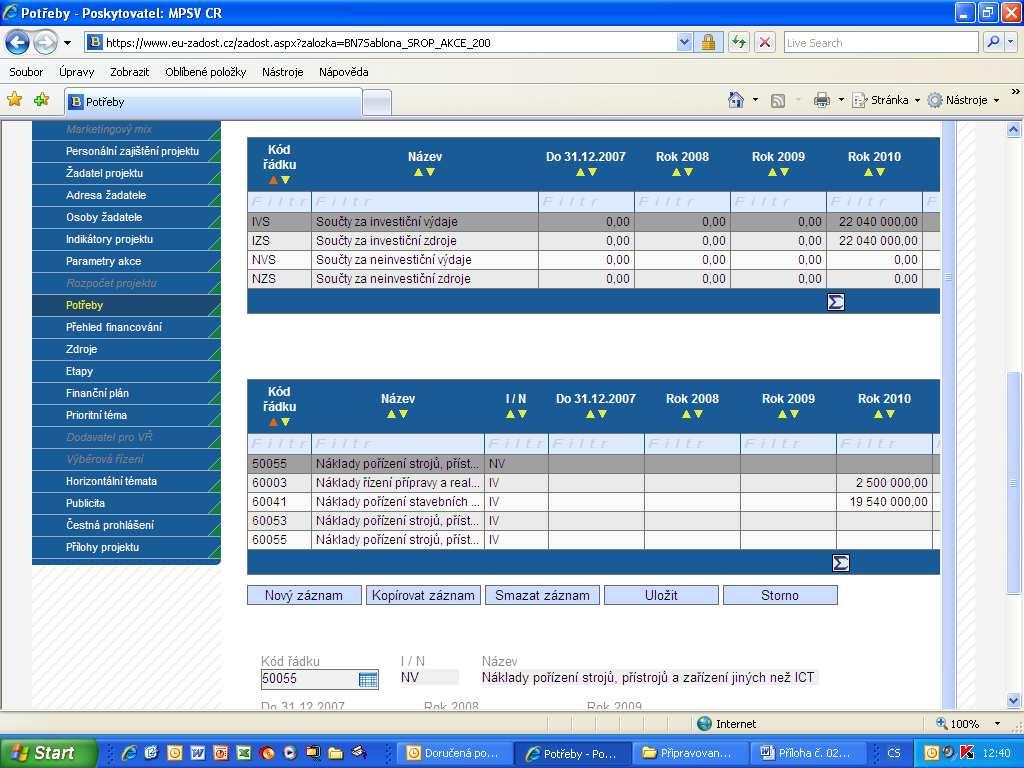Image resolution: width=1024 pixels, height=768 pixels.
Task: Open the Nápověda menu
Action: [344, 72]
